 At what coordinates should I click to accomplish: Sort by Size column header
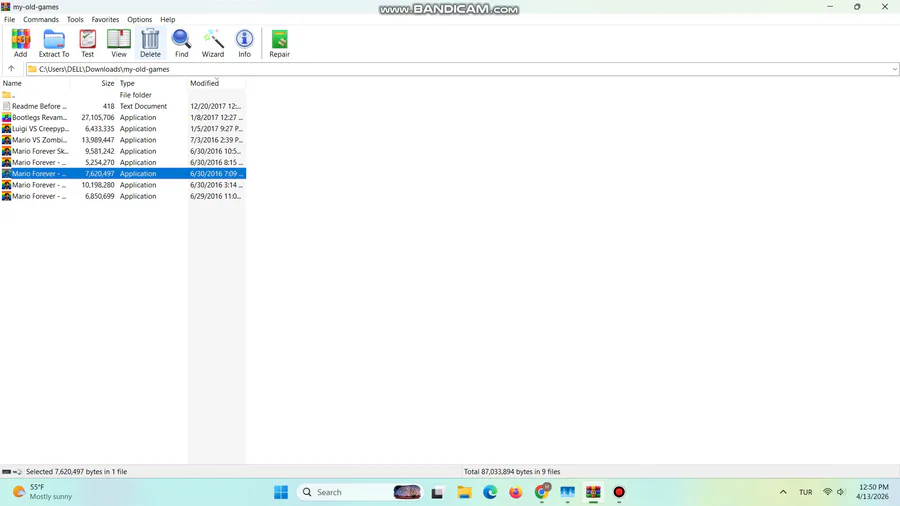[x=94, y=83]
